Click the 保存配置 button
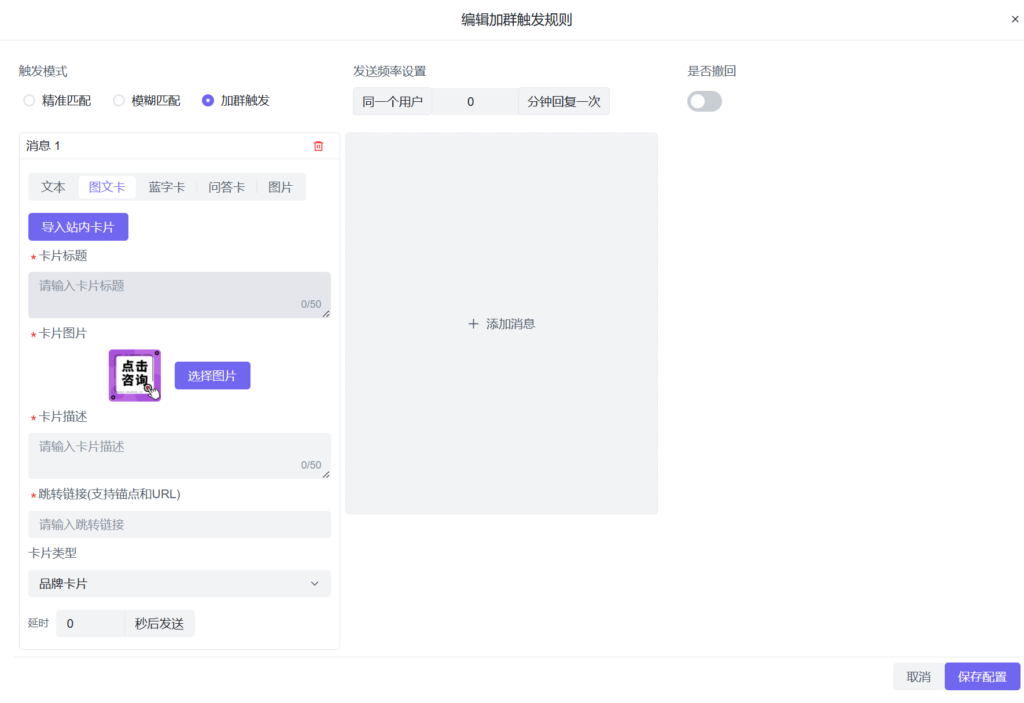Screen dimensions: 1024x703 (981, 677)
